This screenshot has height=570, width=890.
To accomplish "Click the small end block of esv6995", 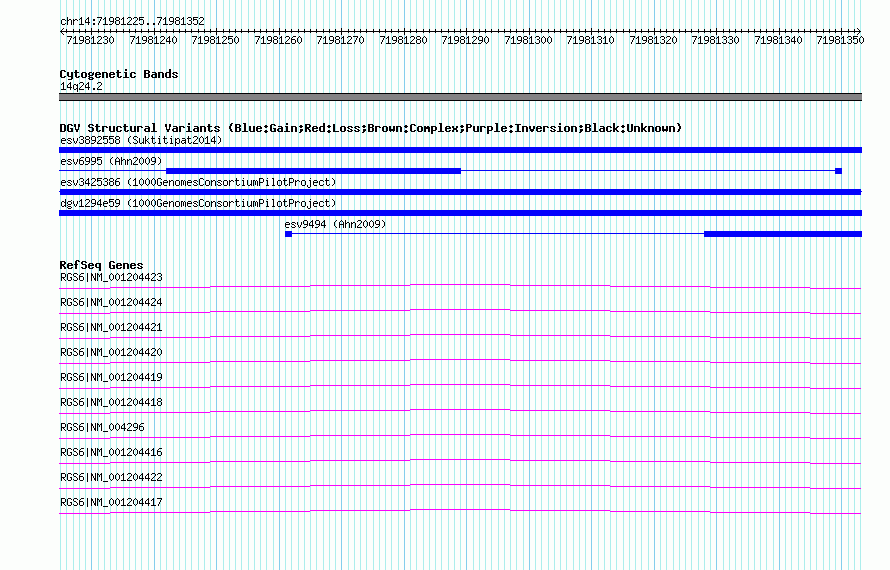I will 838,171.
